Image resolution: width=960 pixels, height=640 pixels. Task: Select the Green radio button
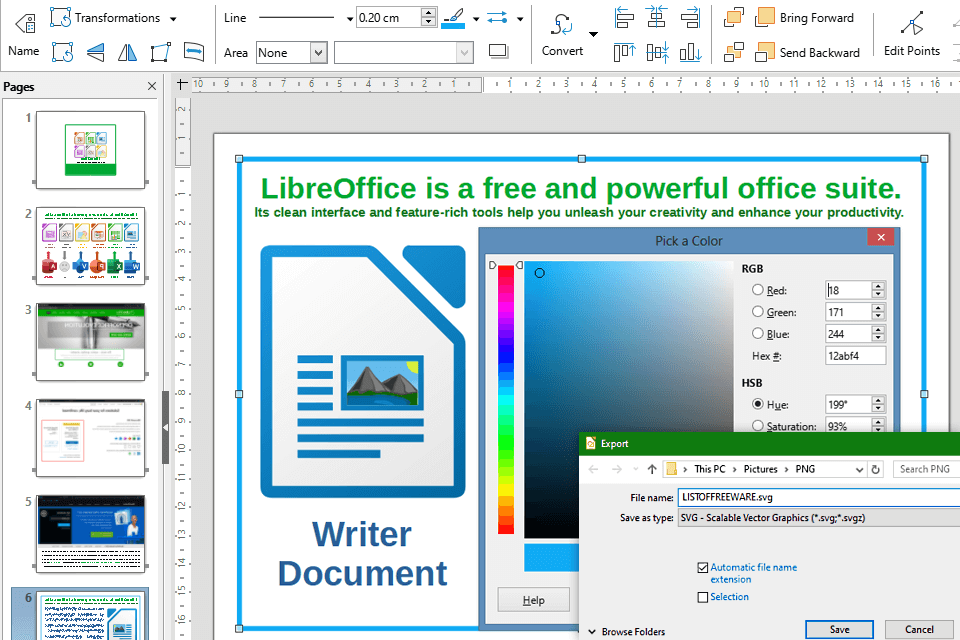pyautogui.click(x=758, y=312)
